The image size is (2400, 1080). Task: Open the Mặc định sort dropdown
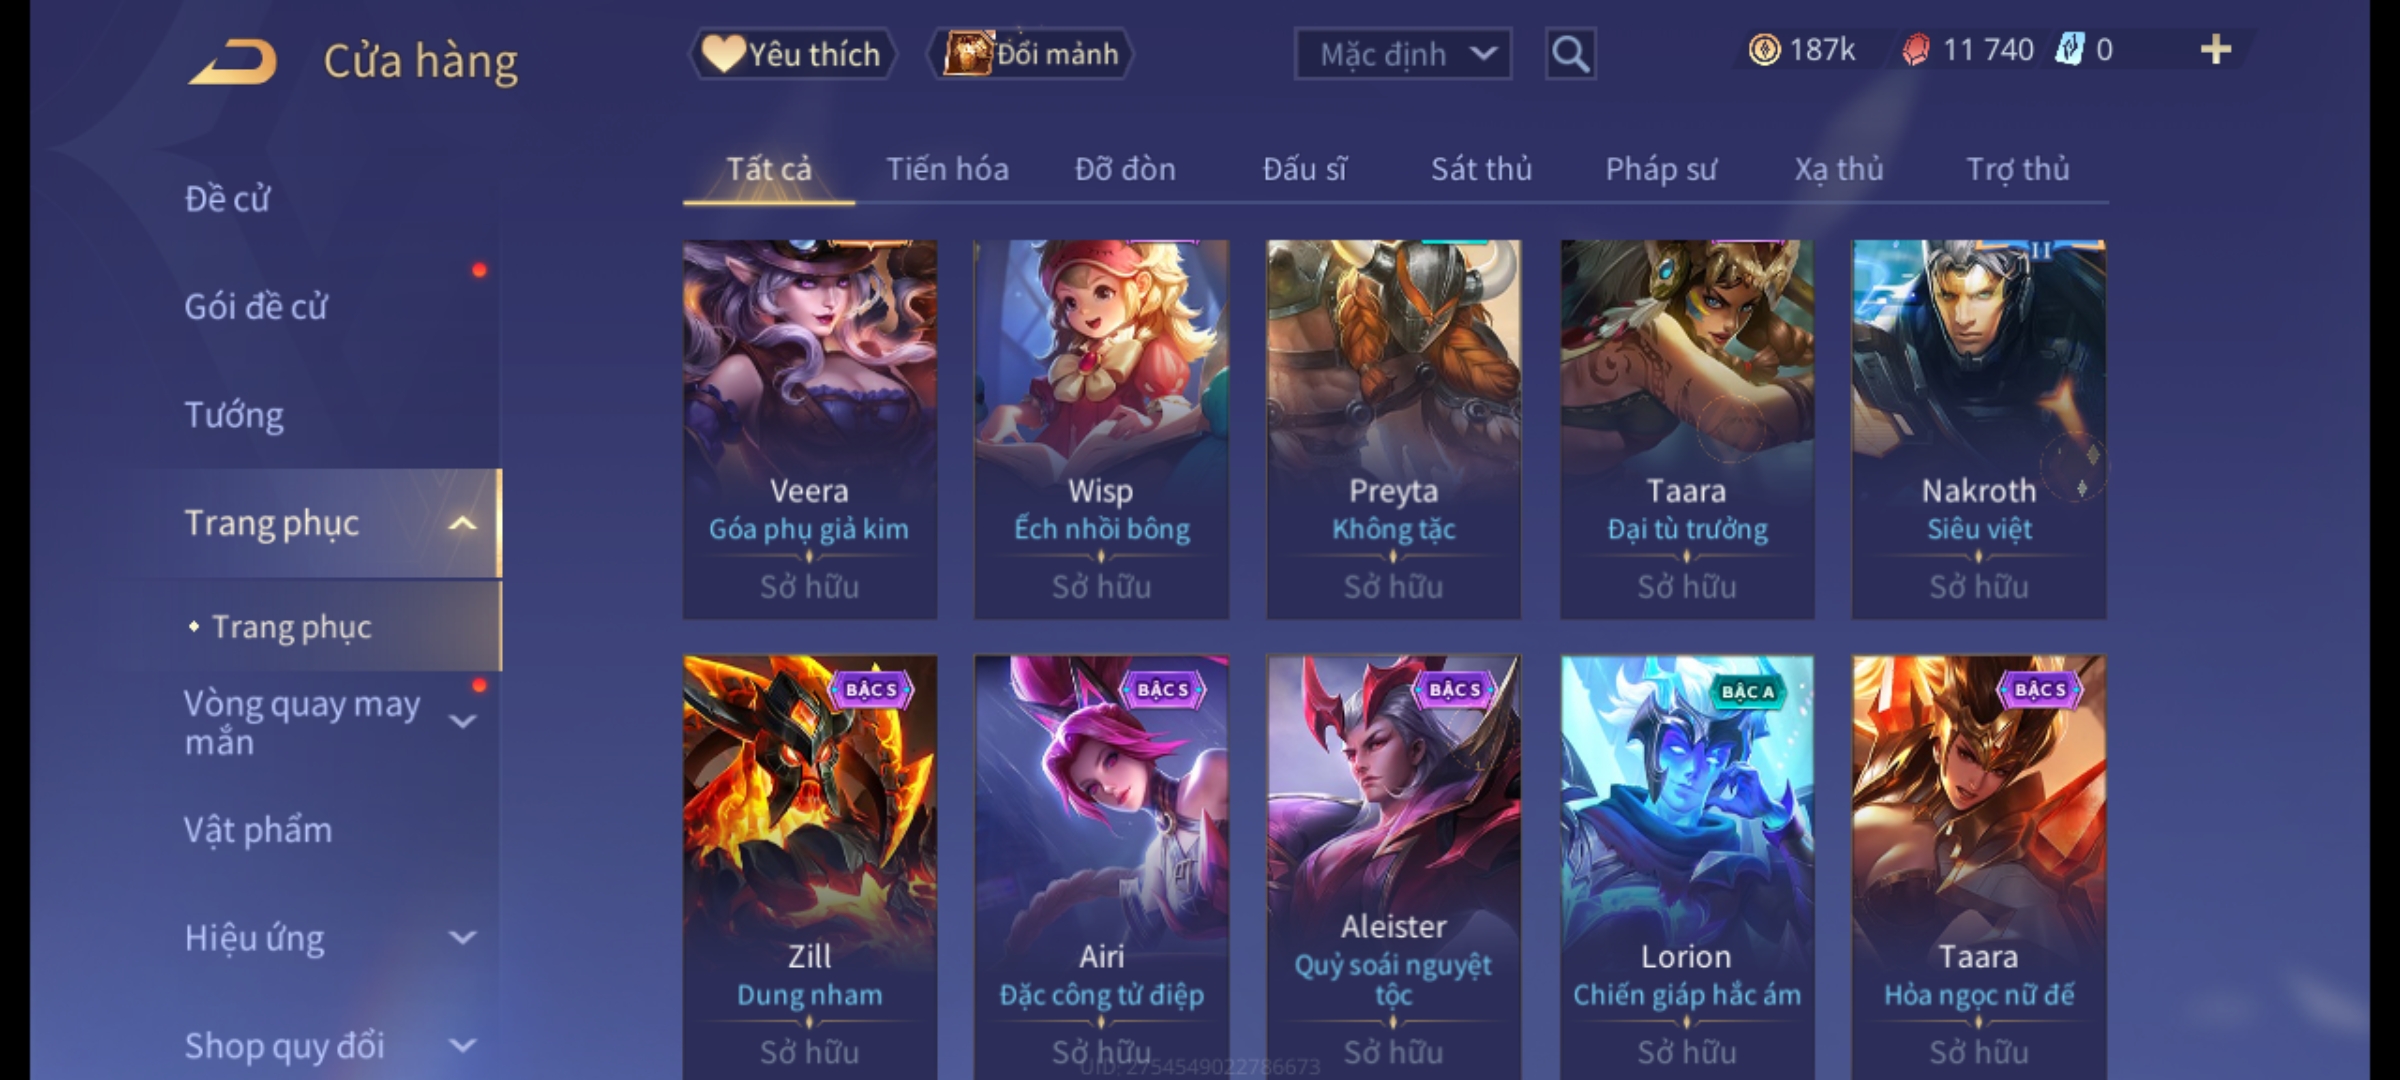(x=1402, y=54)
